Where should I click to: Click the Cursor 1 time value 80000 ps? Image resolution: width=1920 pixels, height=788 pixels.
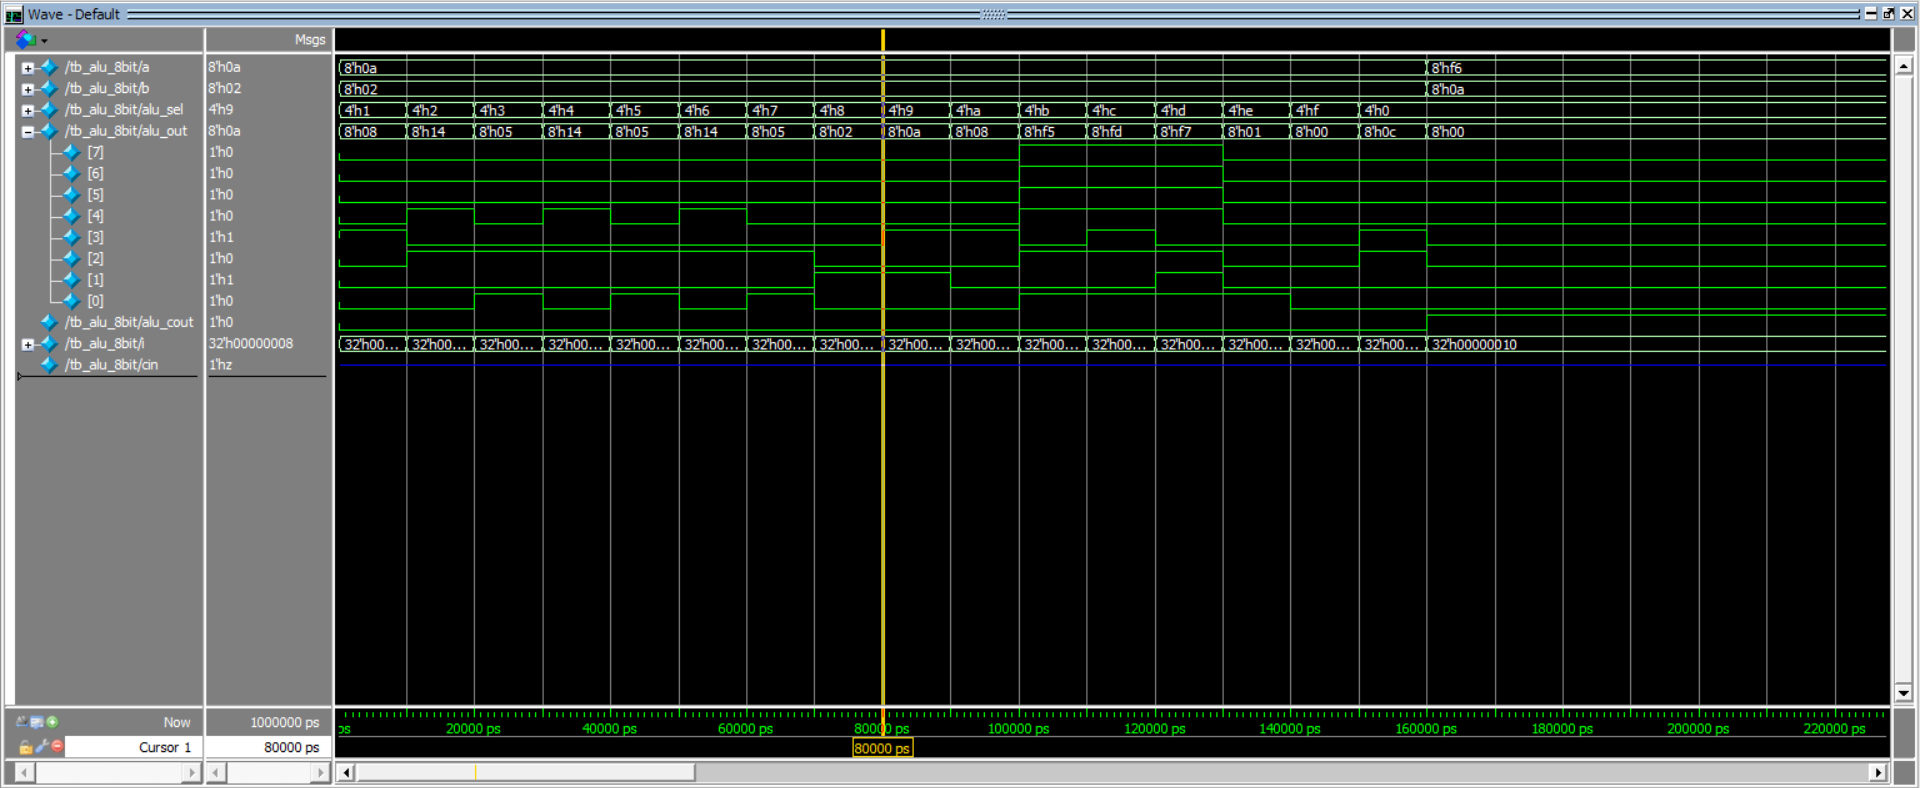pos(291,747)
